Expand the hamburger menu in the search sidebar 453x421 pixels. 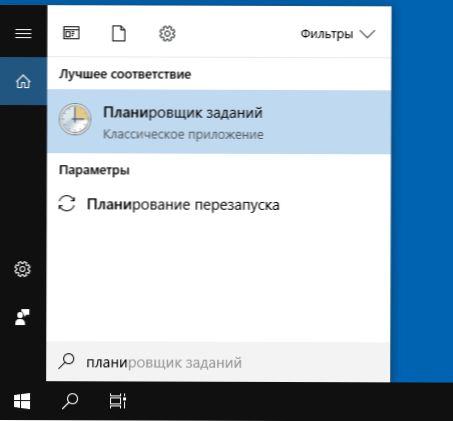pos(23,33)
